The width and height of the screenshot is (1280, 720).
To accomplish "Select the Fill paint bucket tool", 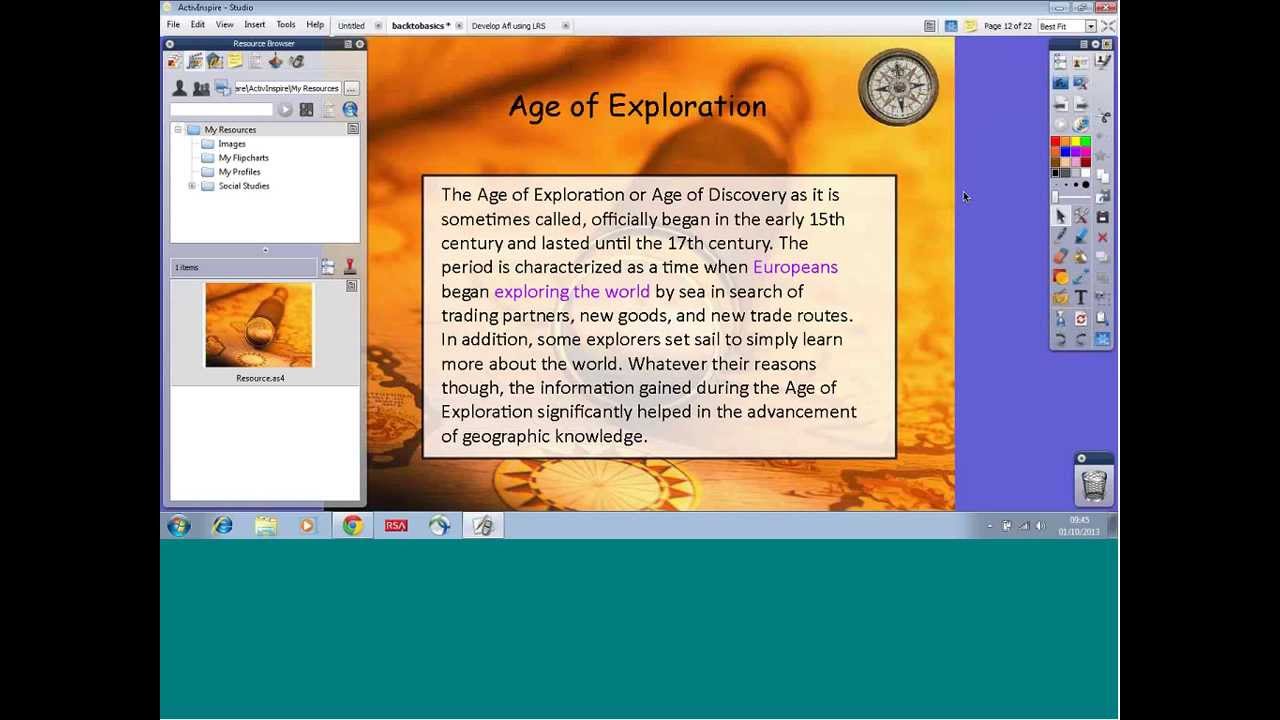I will (x=1081, y=257).
